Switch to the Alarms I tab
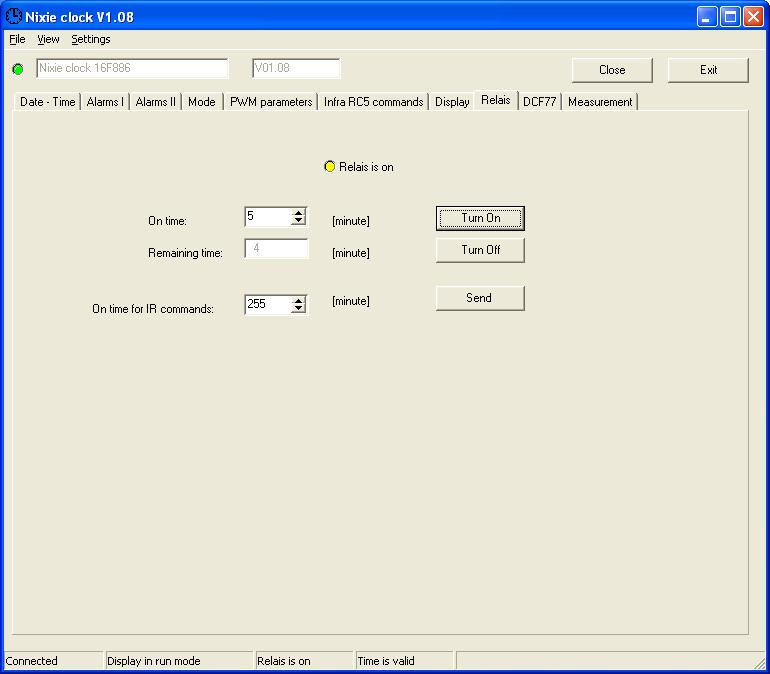770x674 pixels. pos(105,102)
